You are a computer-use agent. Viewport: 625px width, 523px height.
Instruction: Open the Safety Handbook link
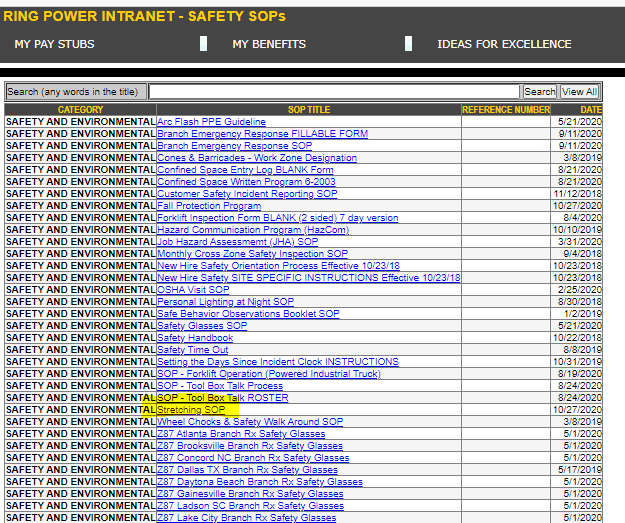[195, 338]
